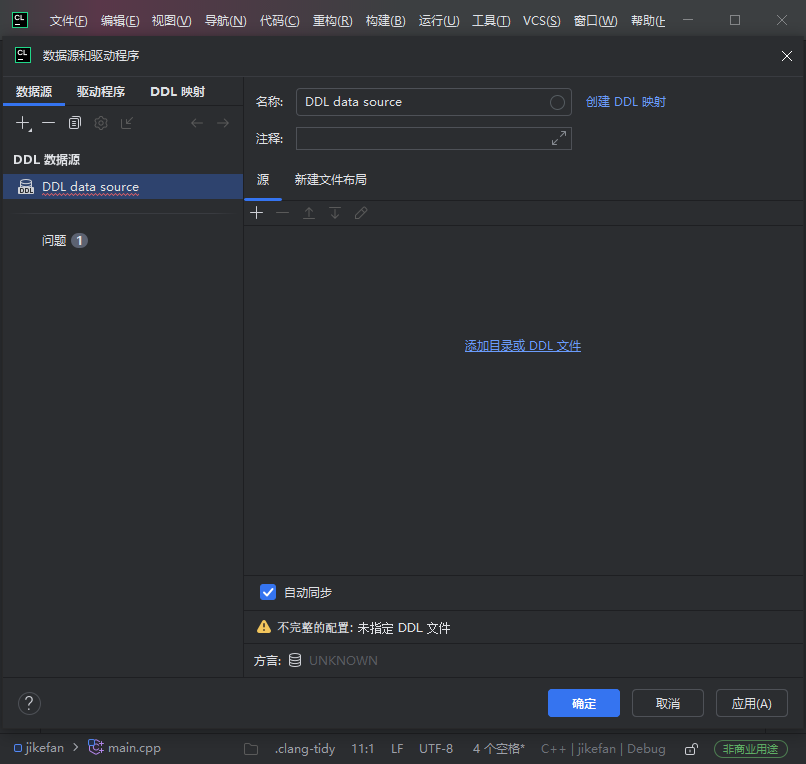Switch to the 驱动程序 tab
Viewport: 806px width, 764px height.
tap(101, 92)
